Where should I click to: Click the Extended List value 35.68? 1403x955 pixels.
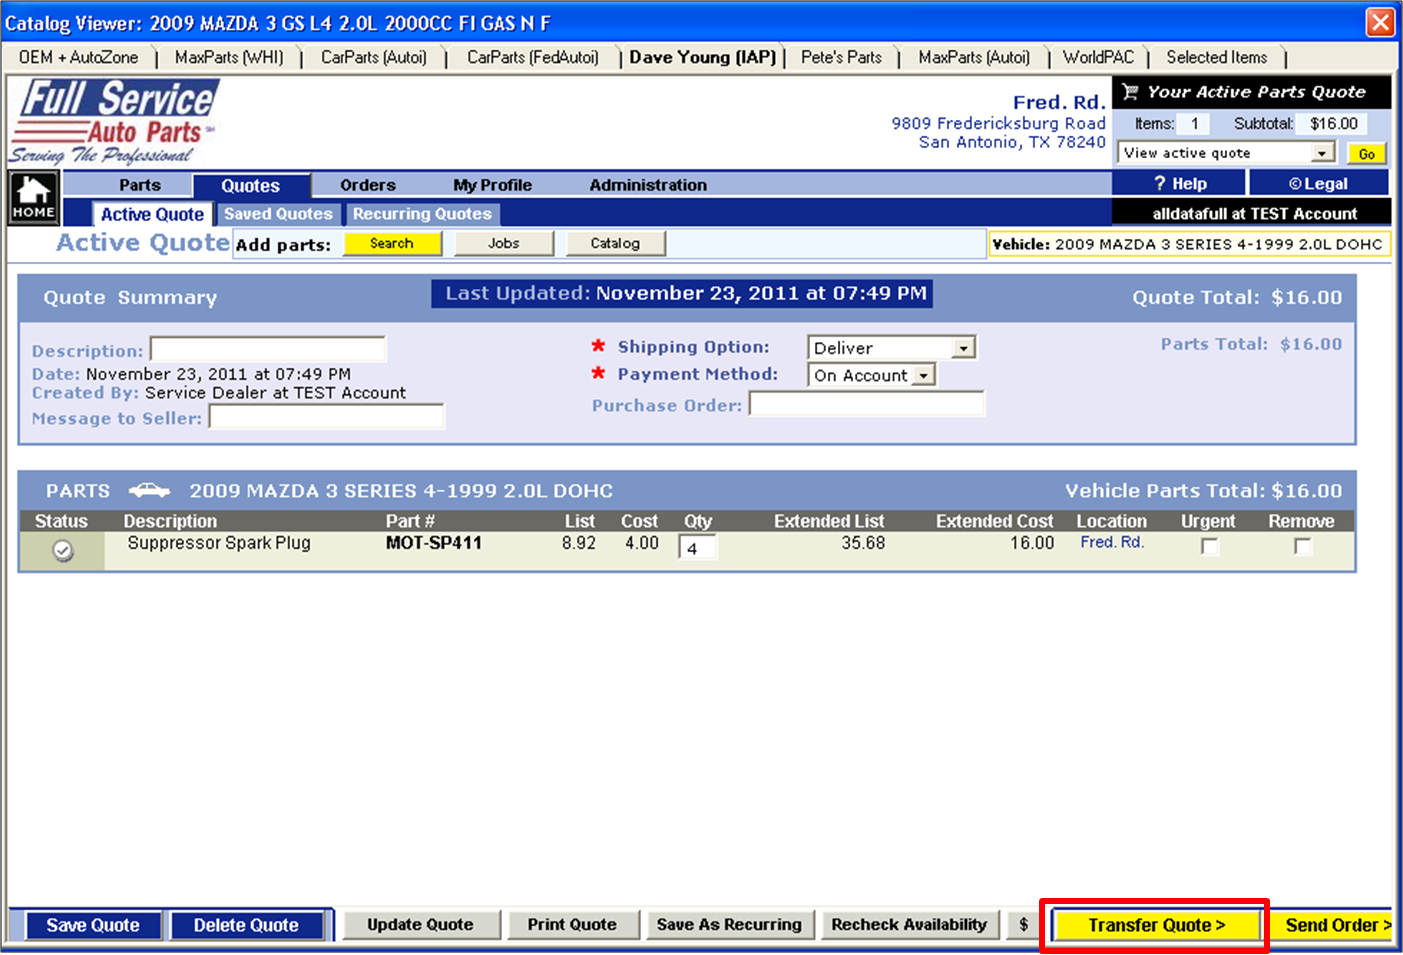coord(863,543)
